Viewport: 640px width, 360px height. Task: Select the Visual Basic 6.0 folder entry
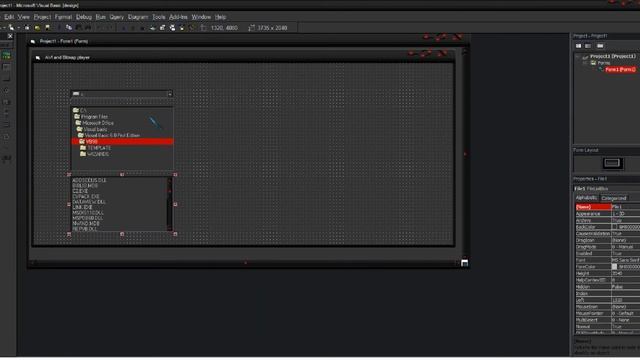click(x=109, y=135)
